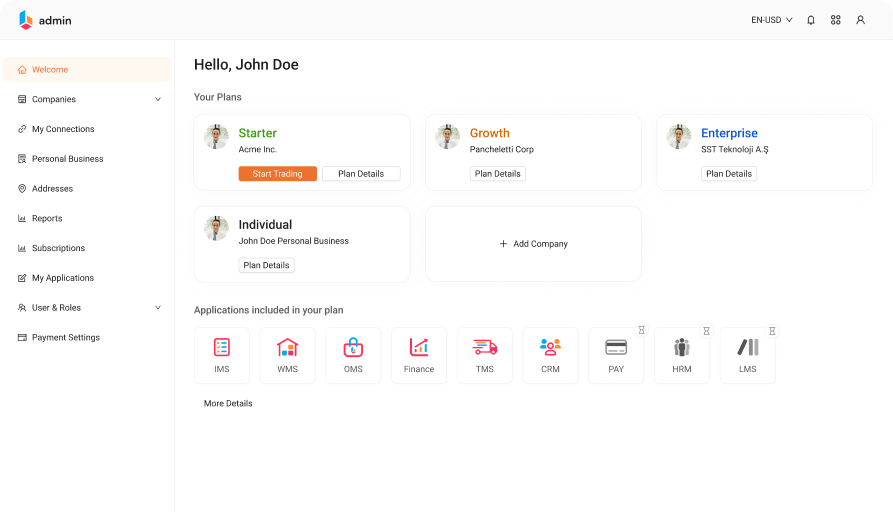Click the Starter plan title
The image size is (893, 515).
(257, 133)
